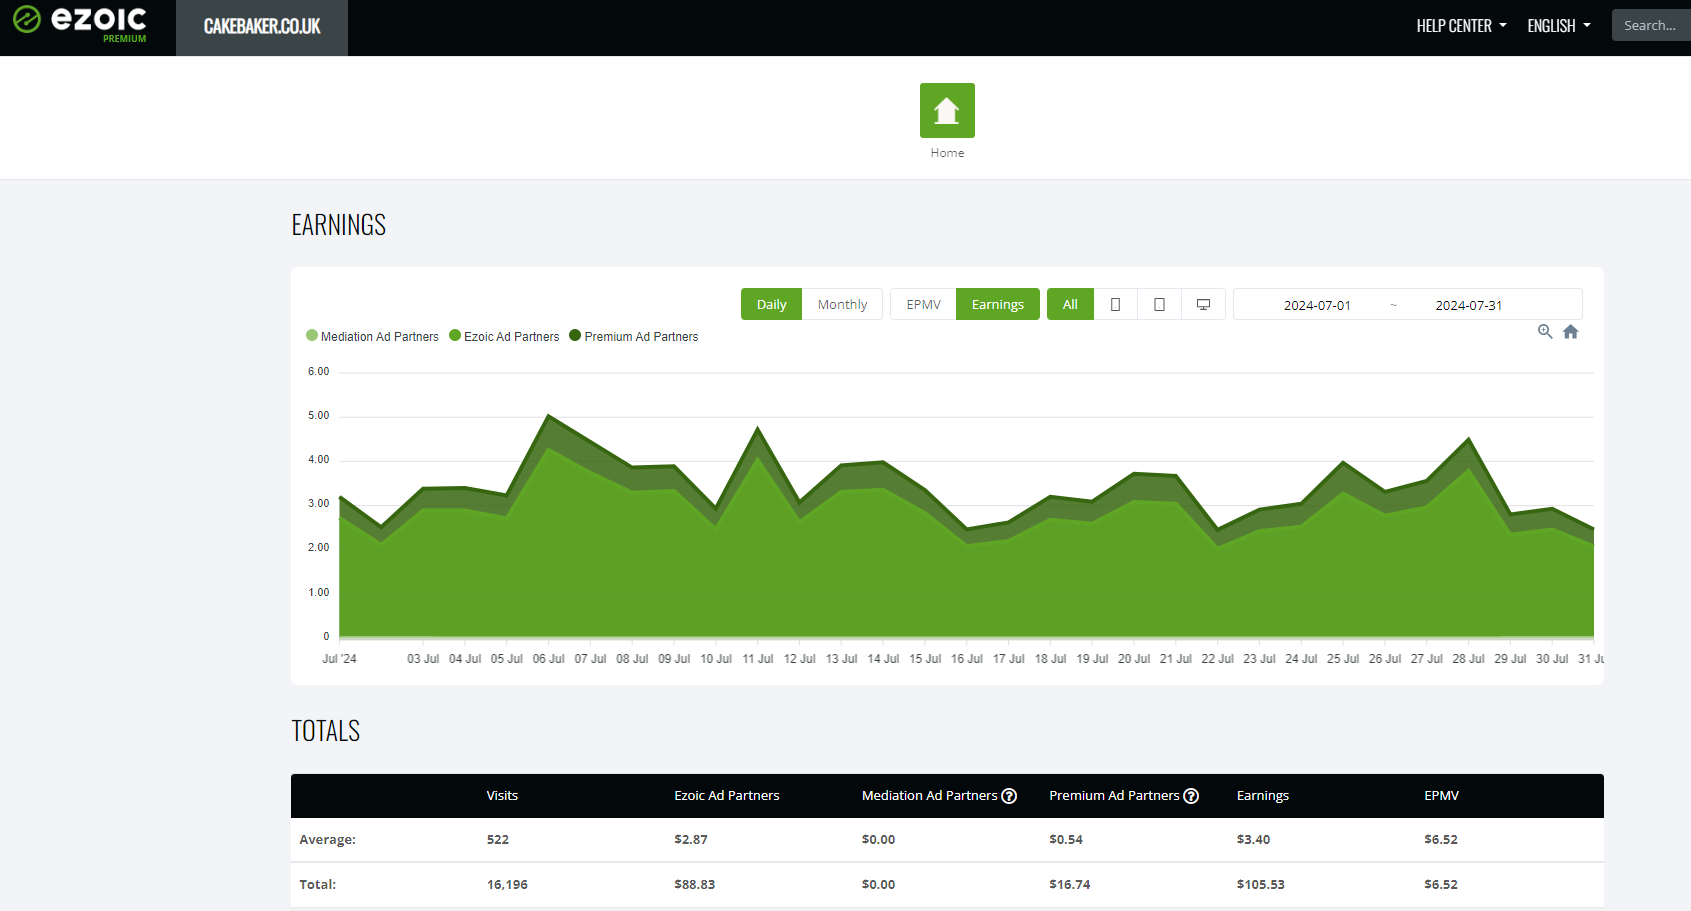Filter earnings by tablet device icon

[1159, 304]
